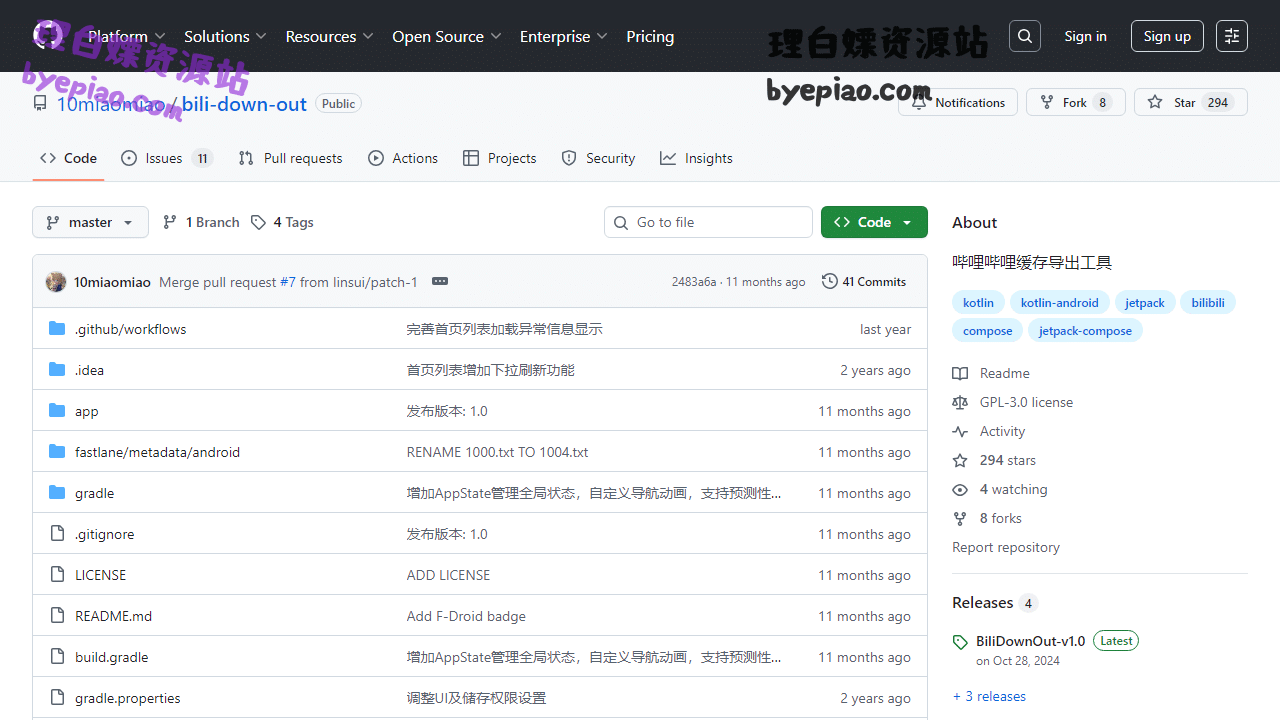This screenshot has height=720, width=1280.
Task: Open the master branch dropdown
Action: (90, 222)
